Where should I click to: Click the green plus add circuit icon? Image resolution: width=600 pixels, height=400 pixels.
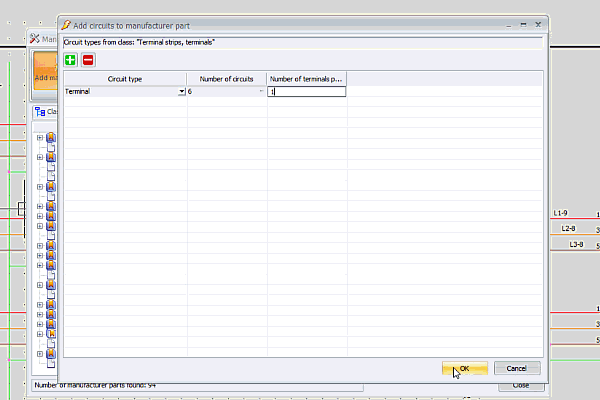coord(70,60)
